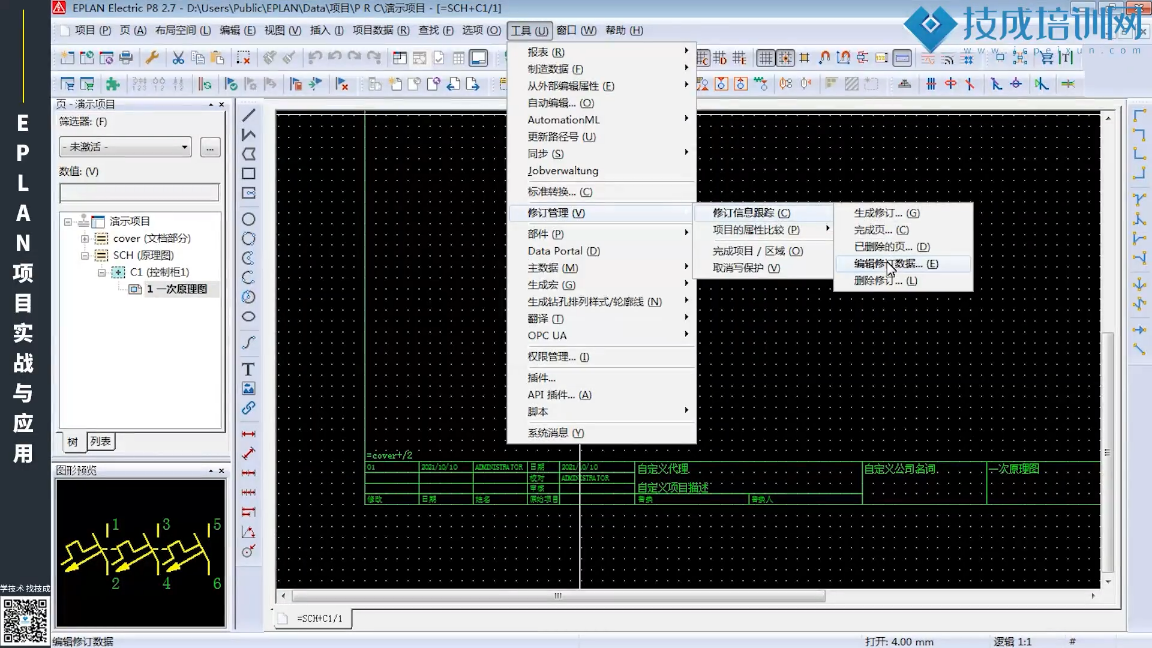Click the graphic preview thumbnail
The width and height of the screenshot is (1152, 648).
point(140,553)
